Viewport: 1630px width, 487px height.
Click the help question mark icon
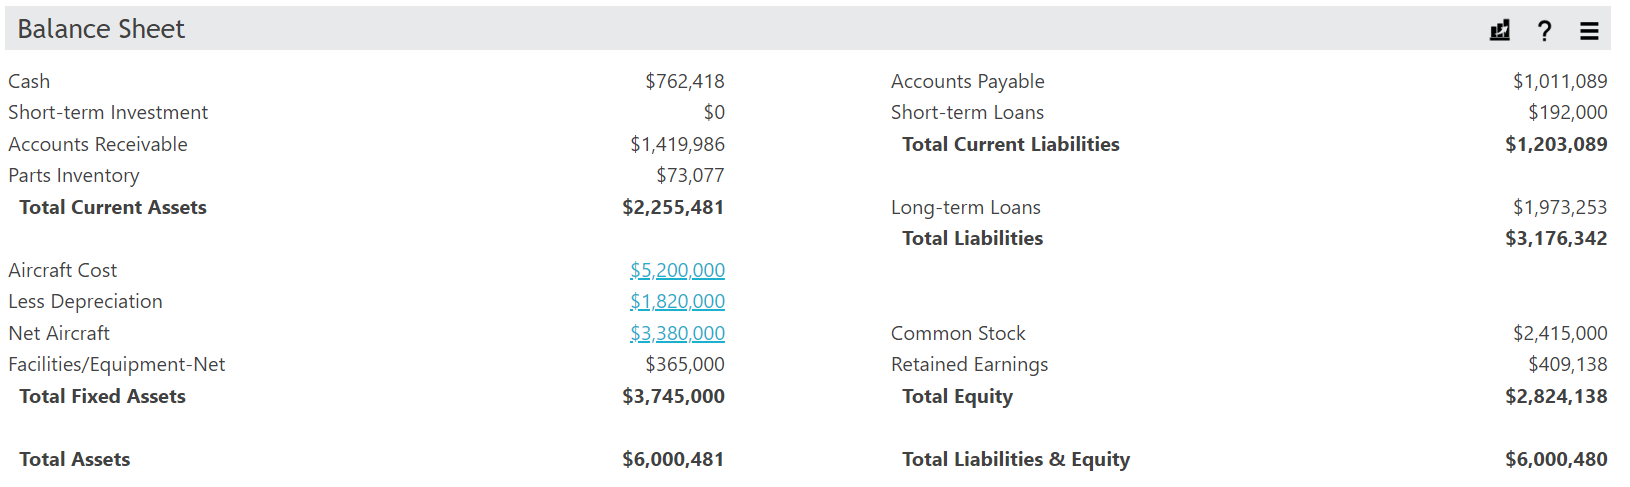tap(1545, 30)
